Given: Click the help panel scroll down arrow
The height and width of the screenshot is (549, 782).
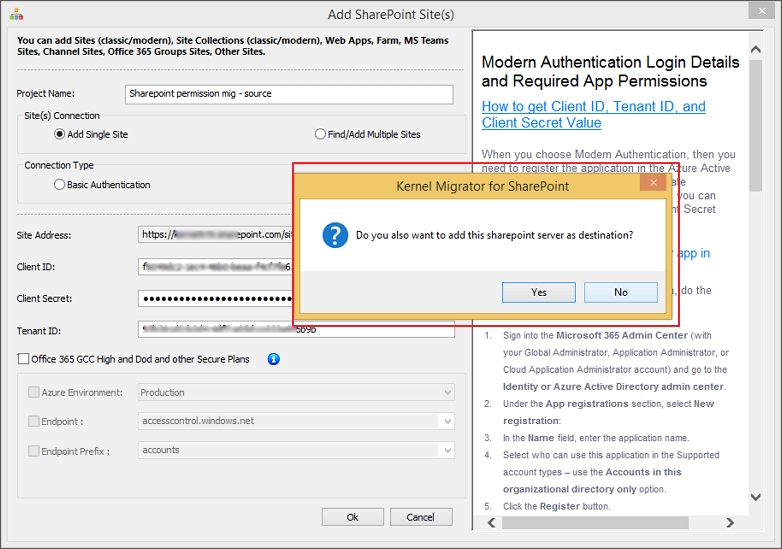Looking at the screenshot, I should tap(756, 497).
